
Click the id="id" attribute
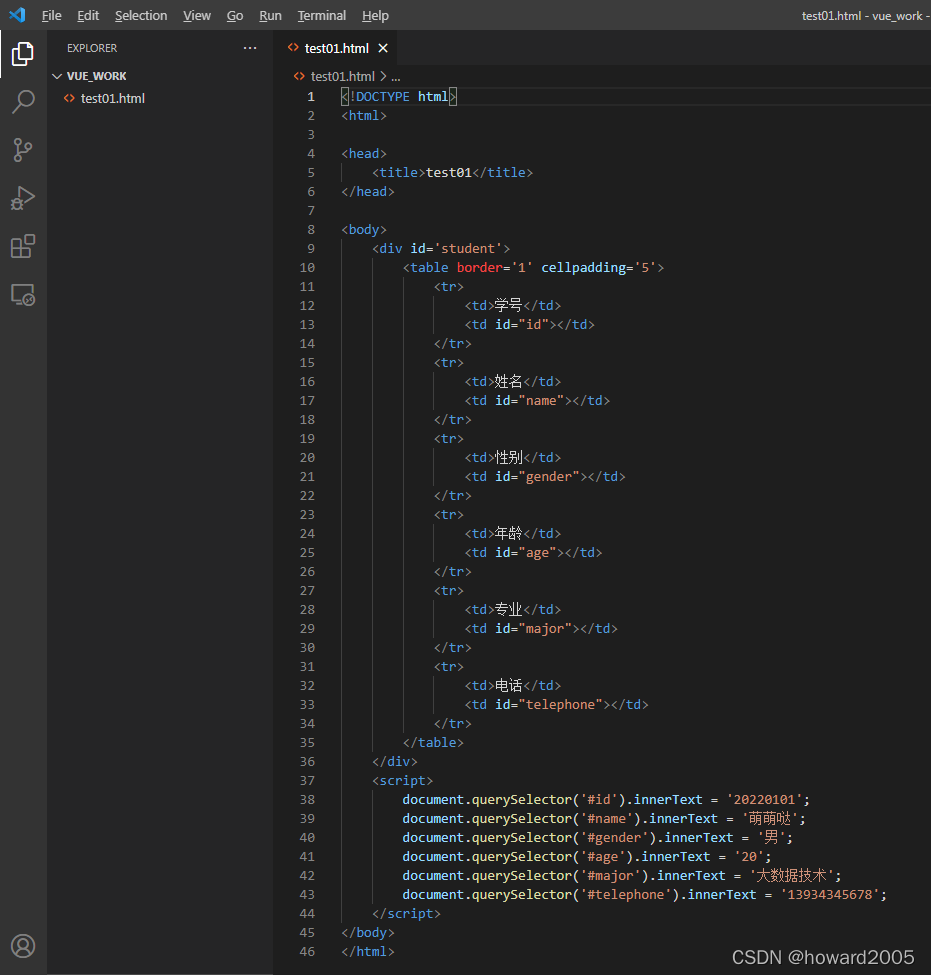[x=522, y=325]
